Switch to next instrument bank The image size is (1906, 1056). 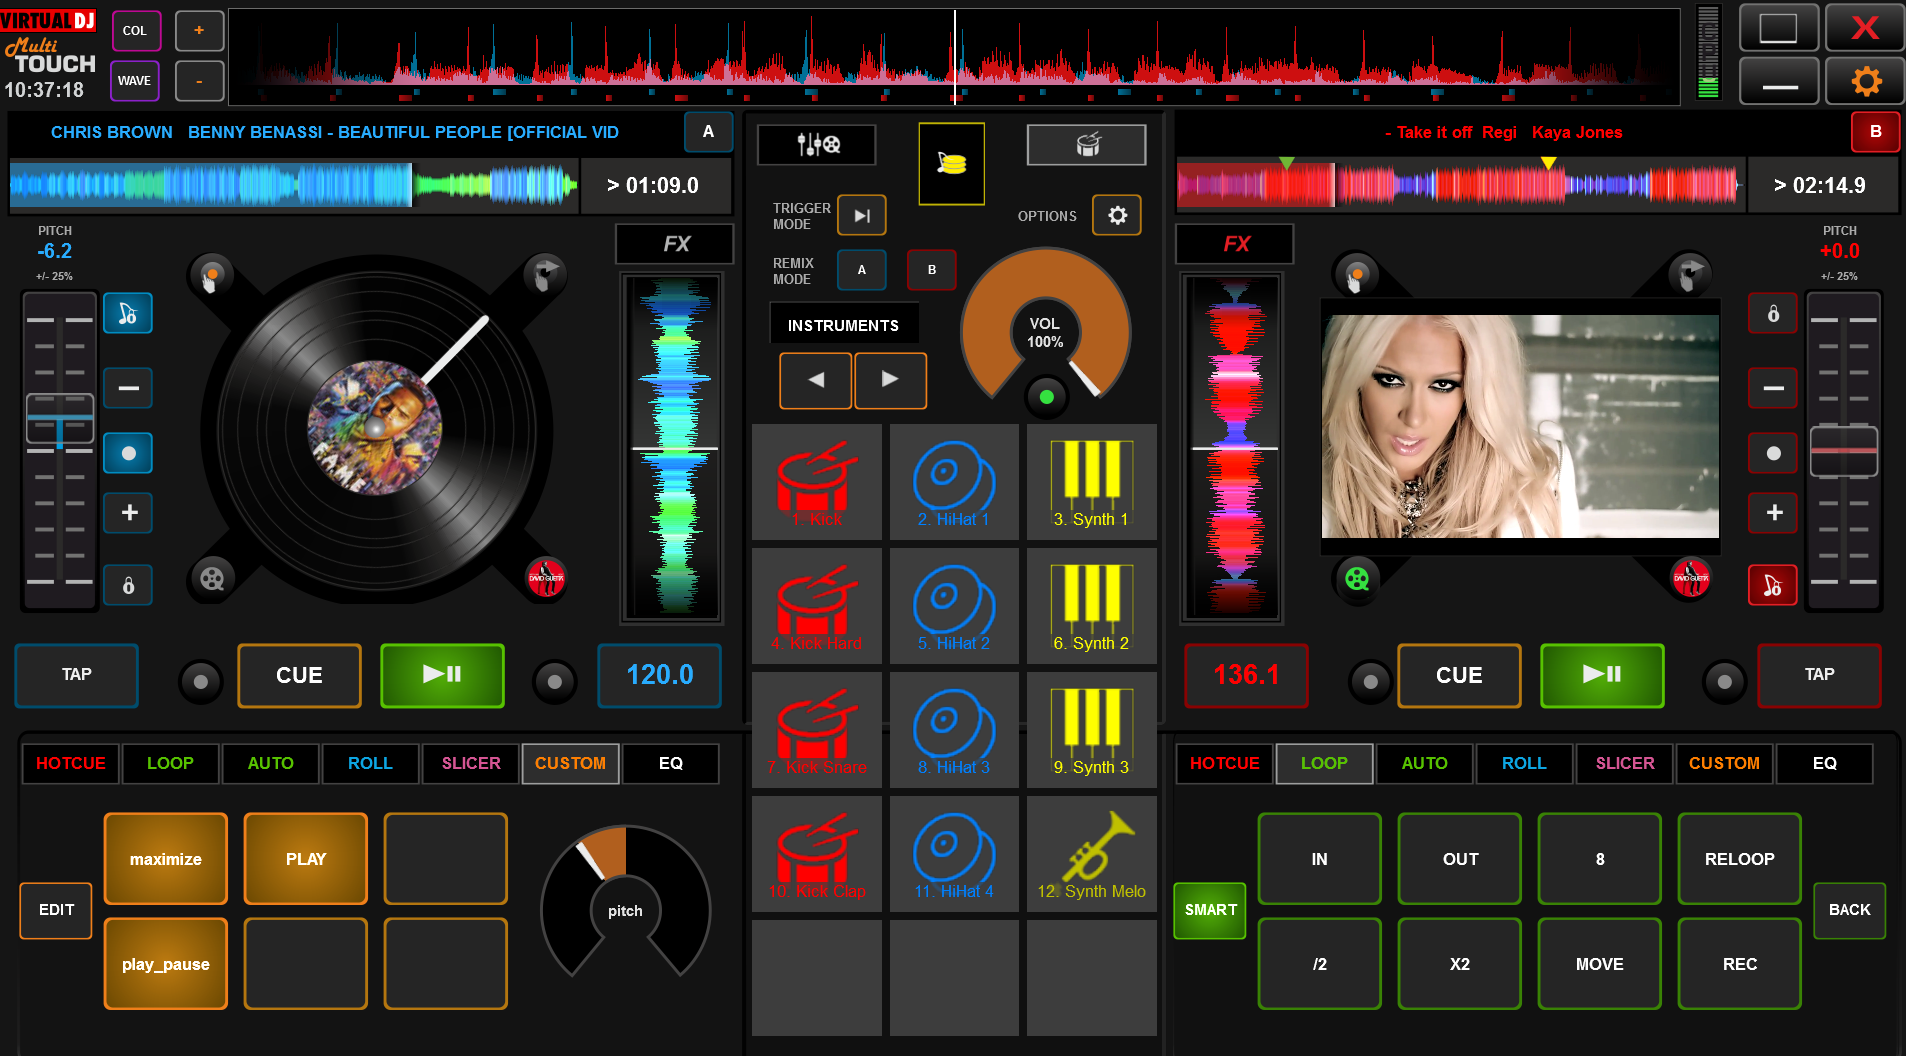tap(890, 380)
